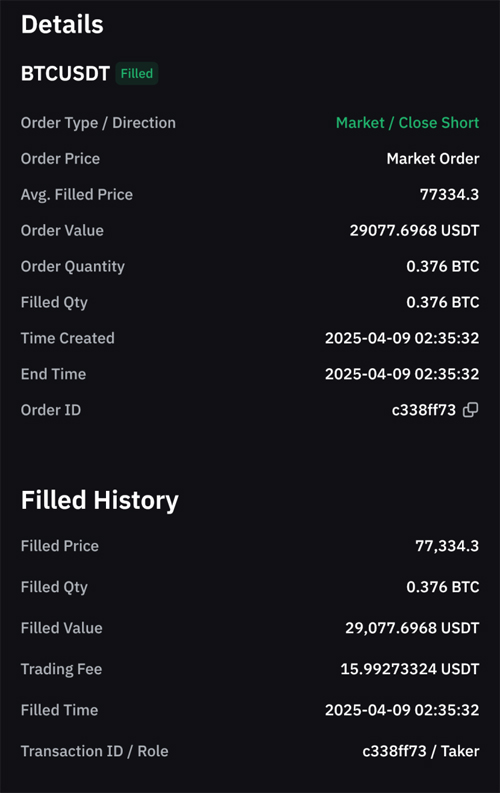Click the Filled Value 29,077.6968 USDT
The width and height of the screenshot is (500, 793).
point(412,628)
